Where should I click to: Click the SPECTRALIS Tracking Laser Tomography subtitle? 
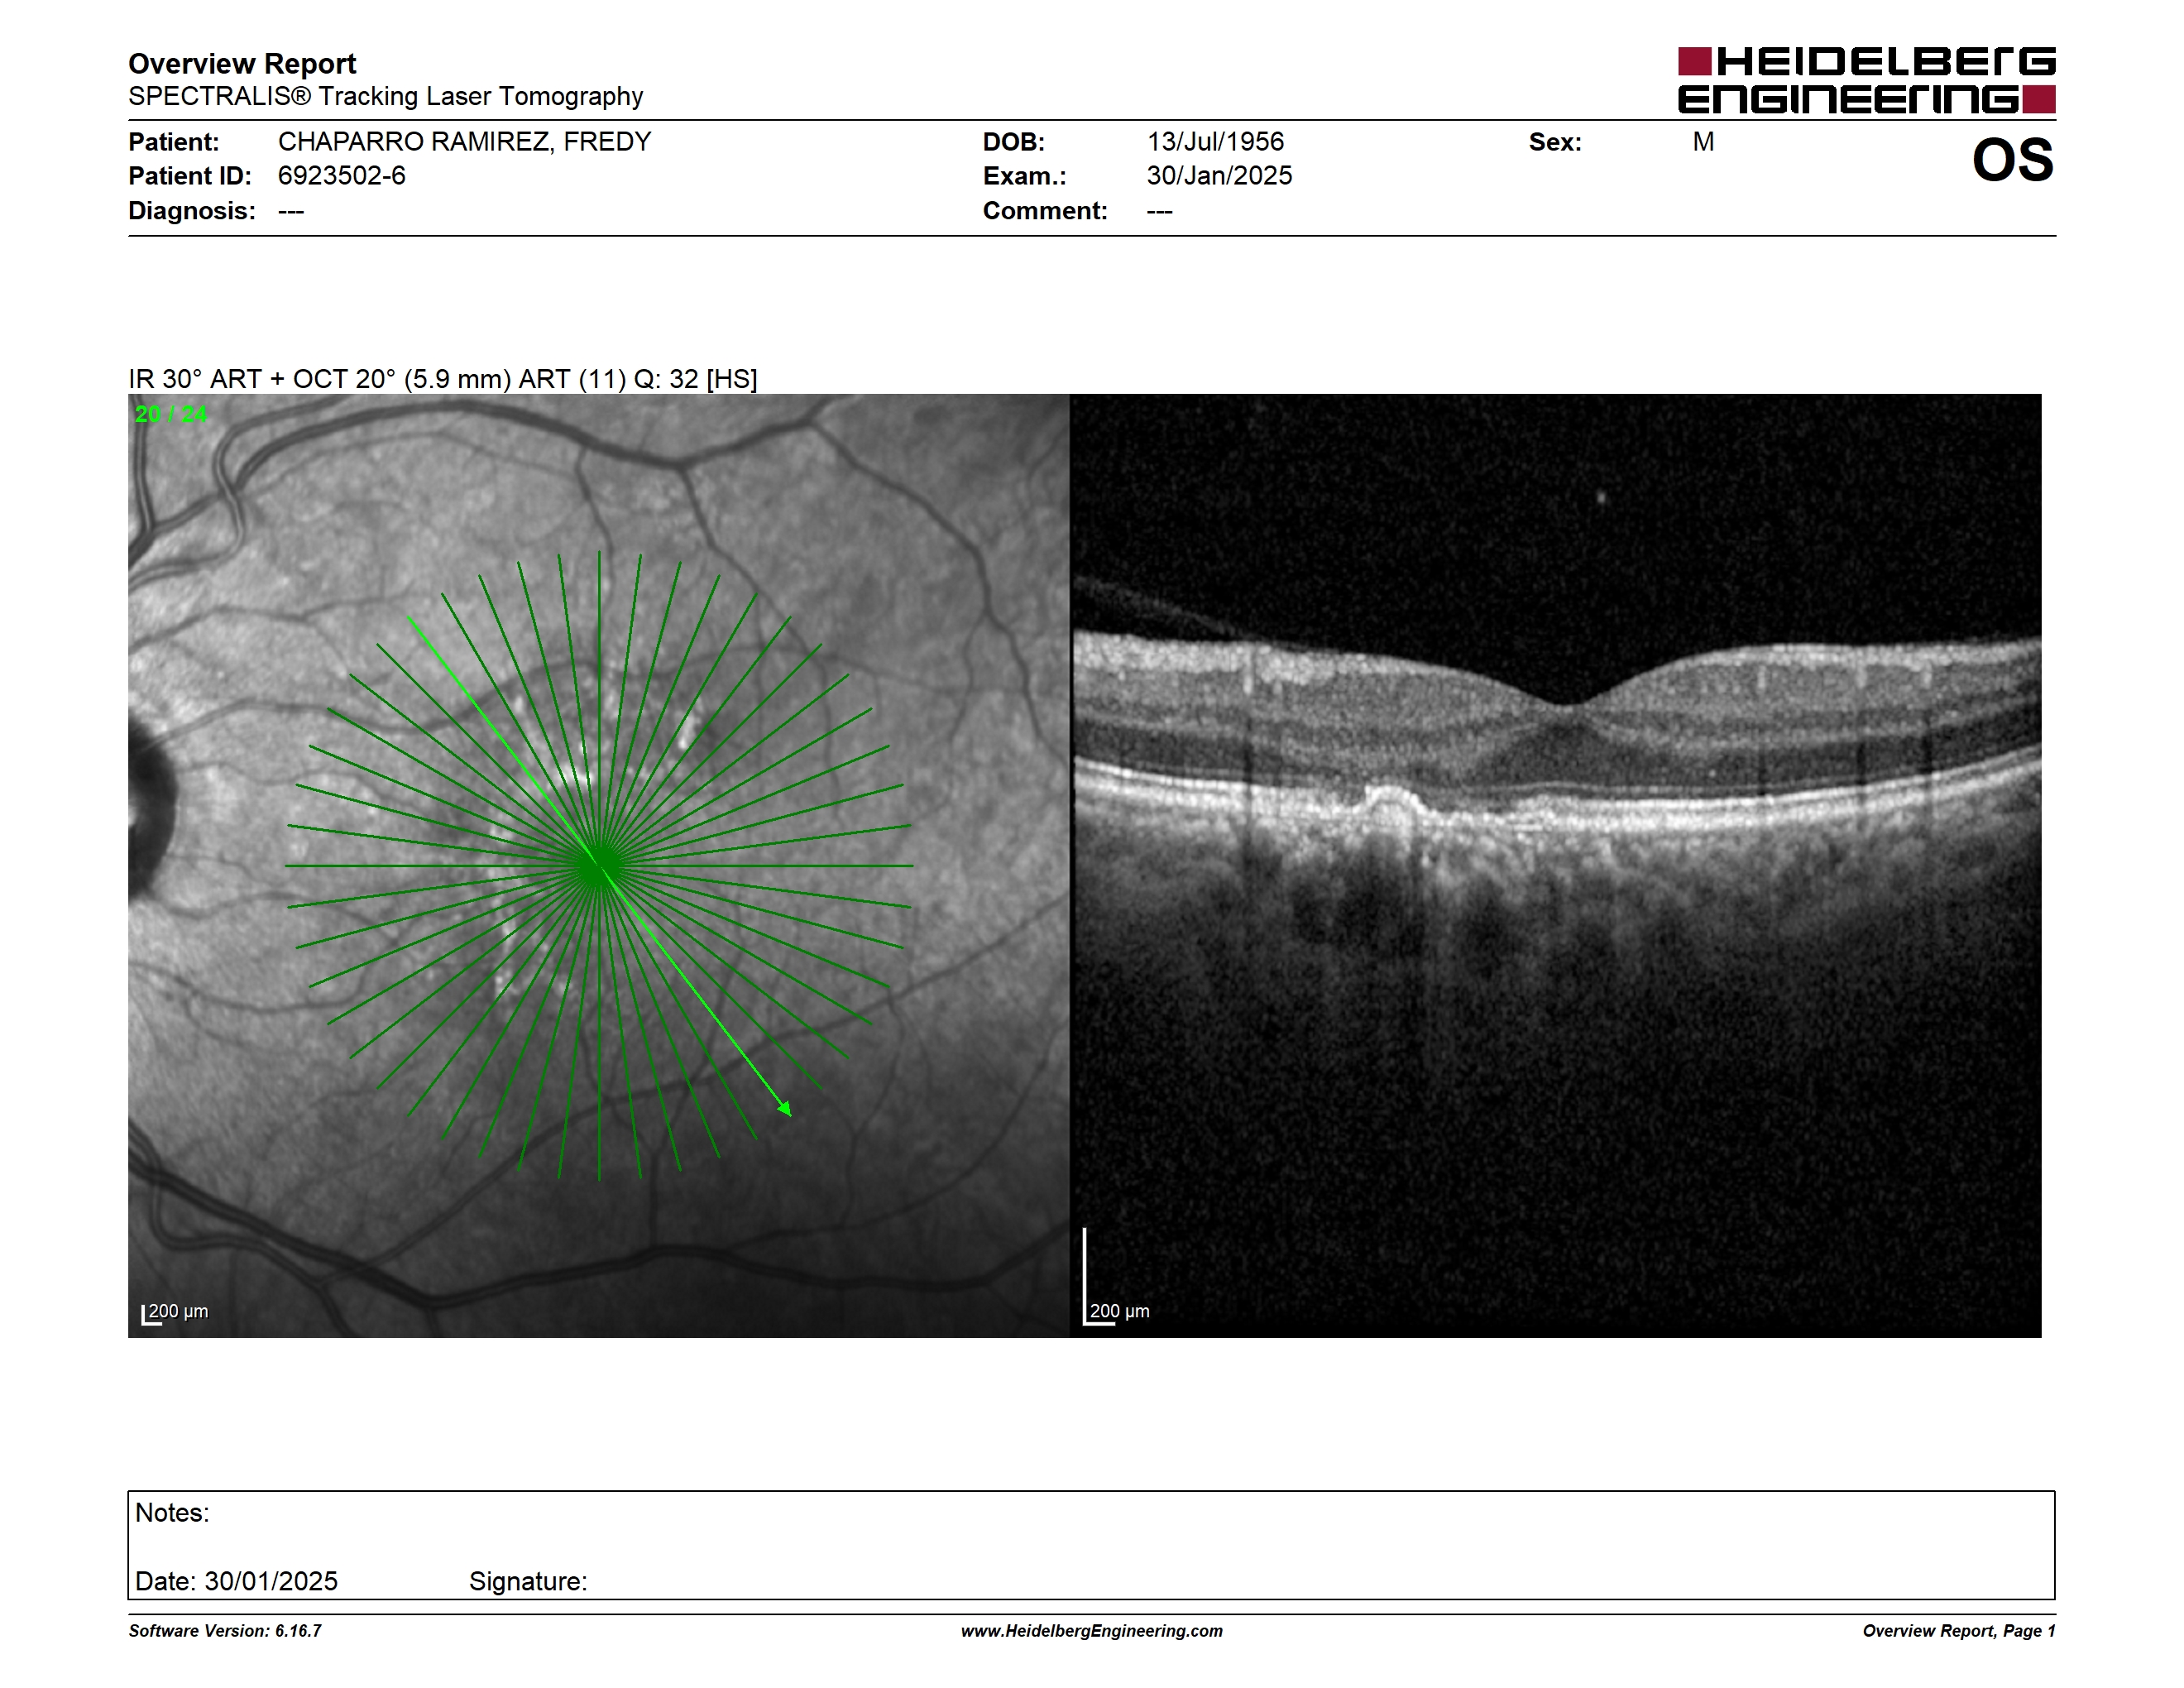click(385, 96)
